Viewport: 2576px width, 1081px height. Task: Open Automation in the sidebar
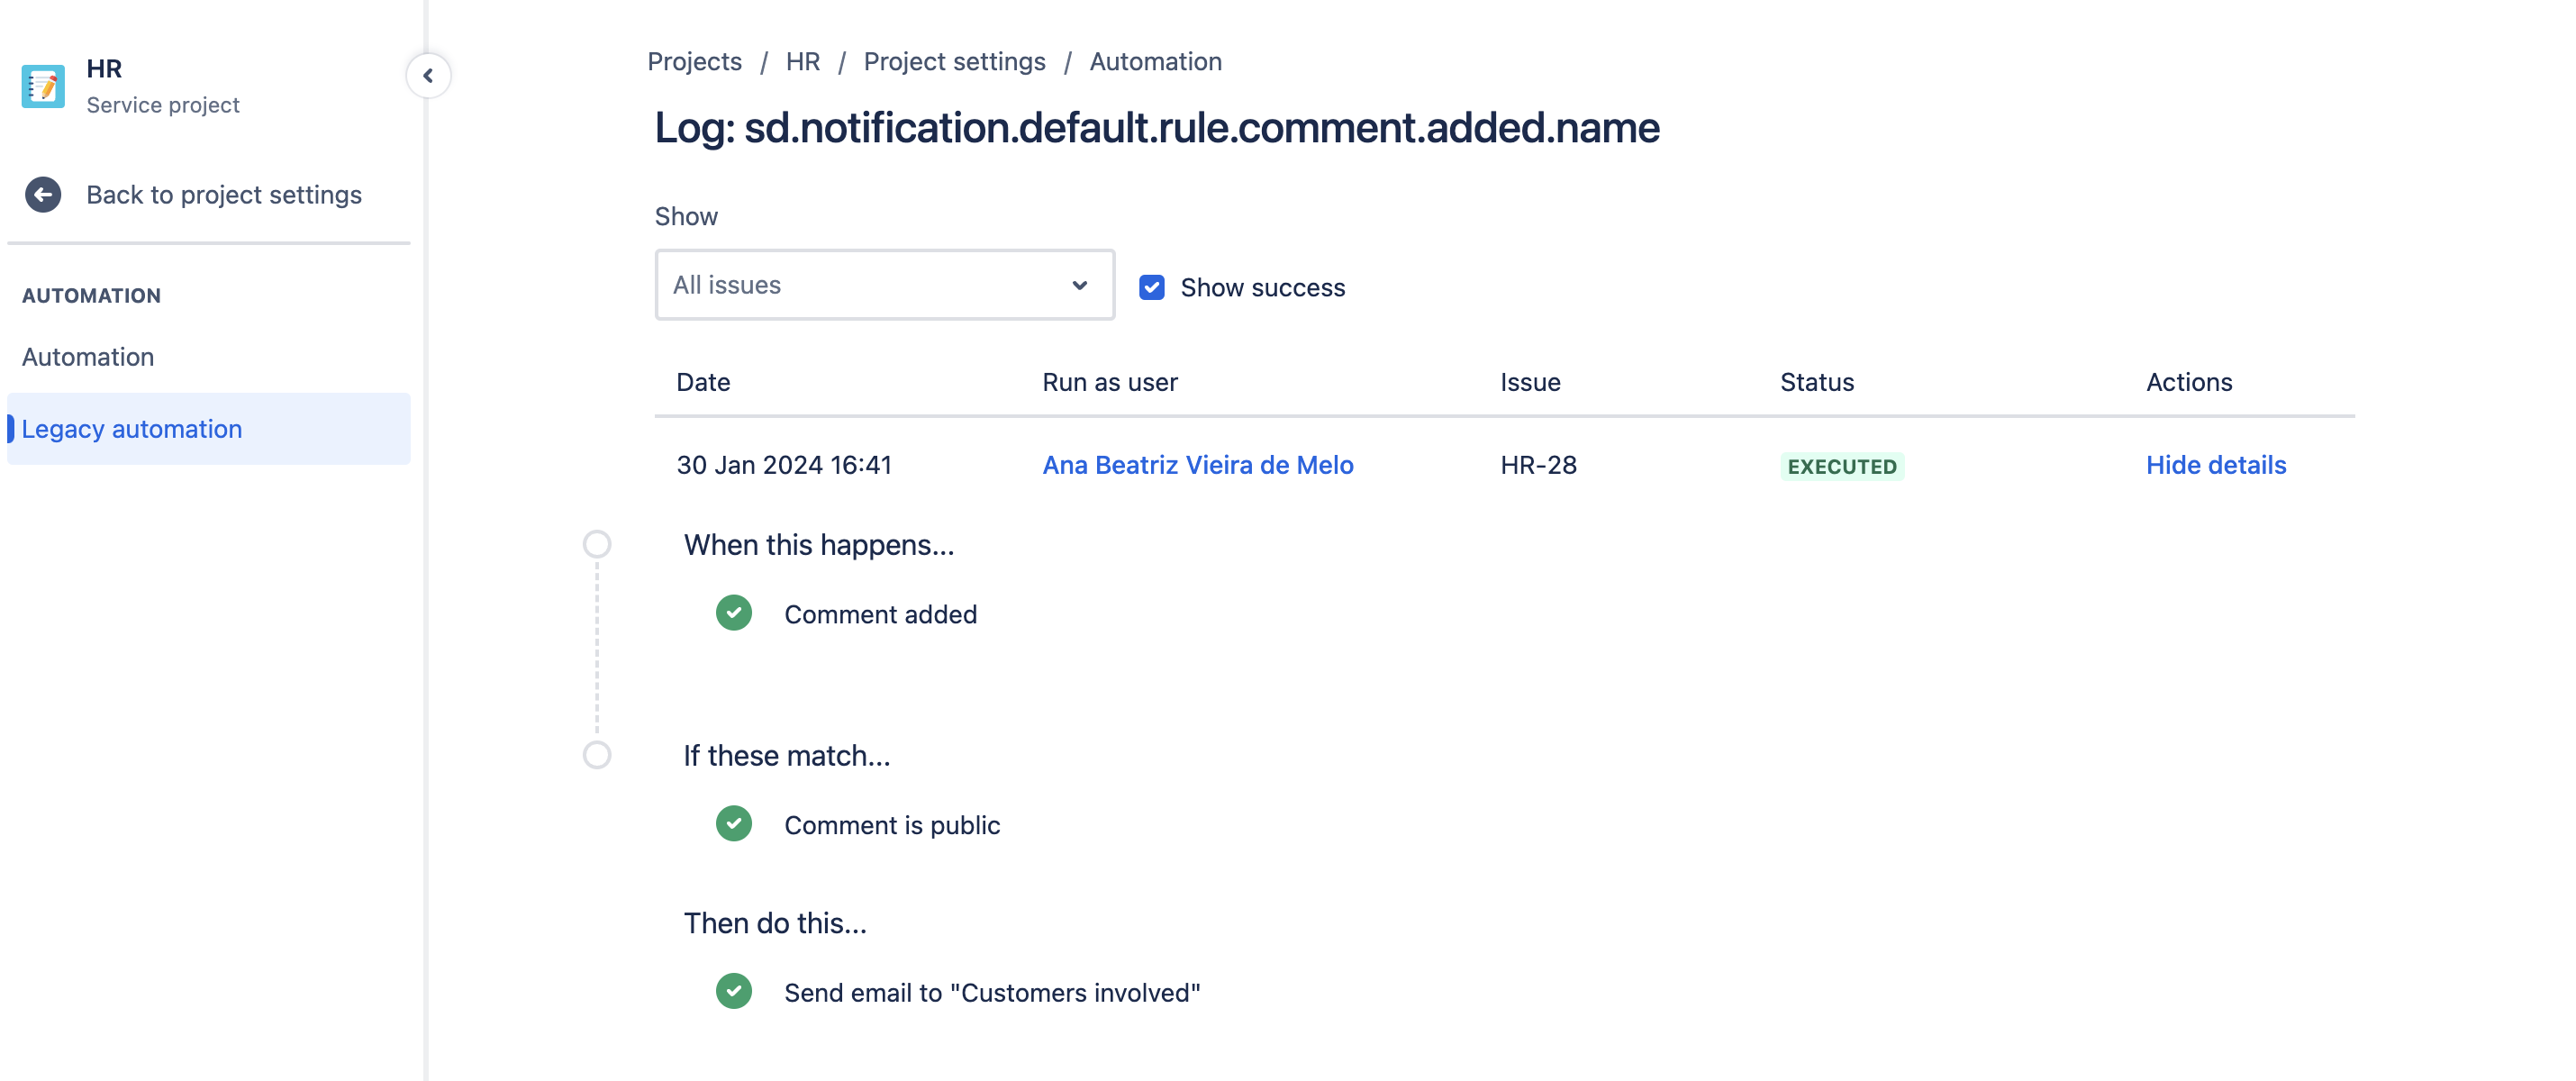[88, 357]
